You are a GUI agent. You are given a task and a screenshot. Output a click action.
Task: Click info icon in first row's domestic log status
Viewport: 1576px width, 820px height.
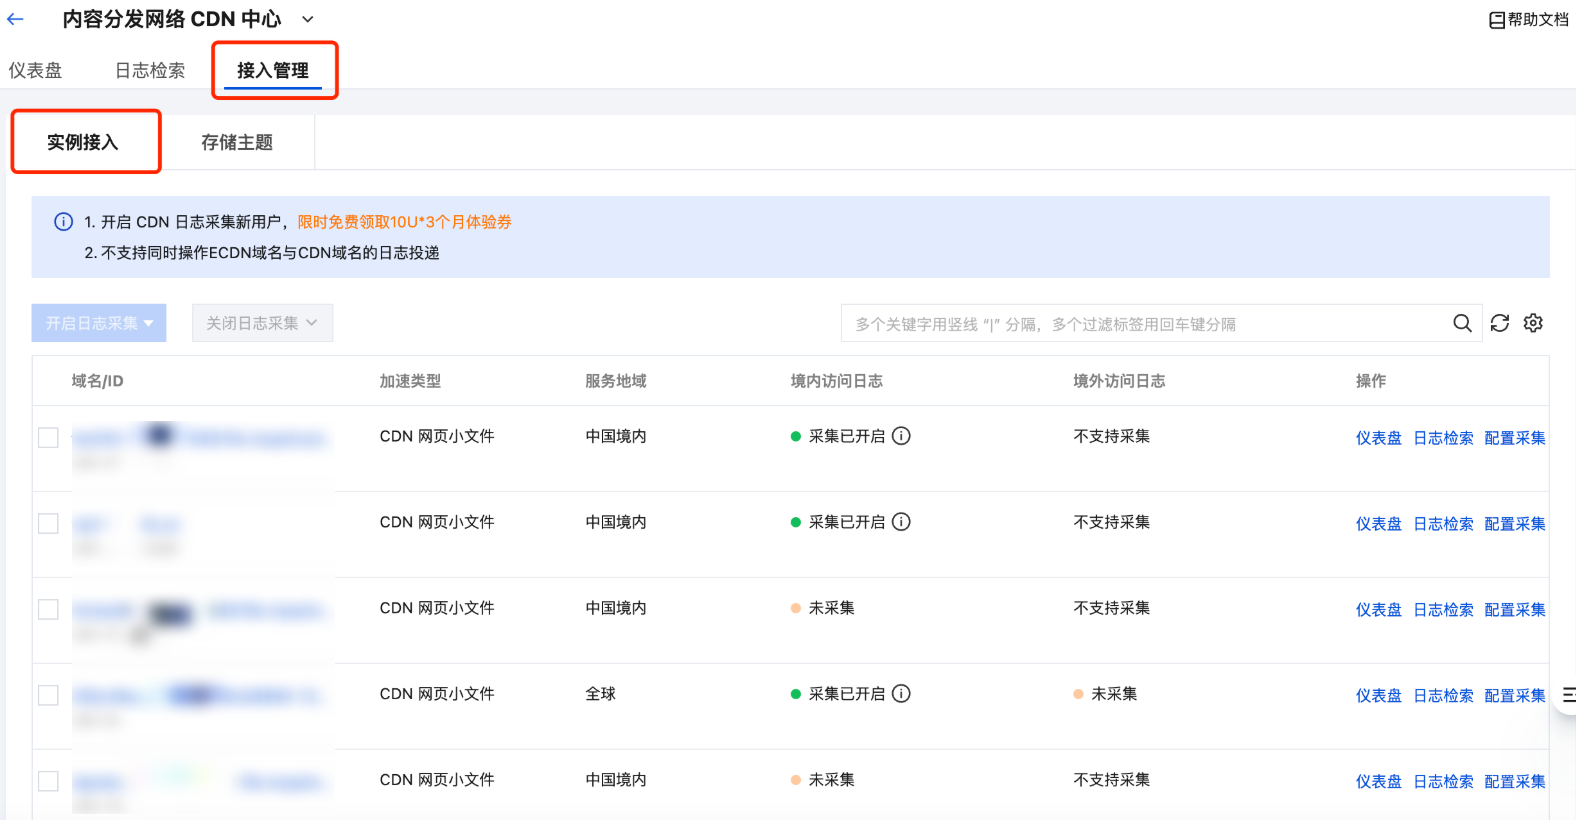[901, 436]
